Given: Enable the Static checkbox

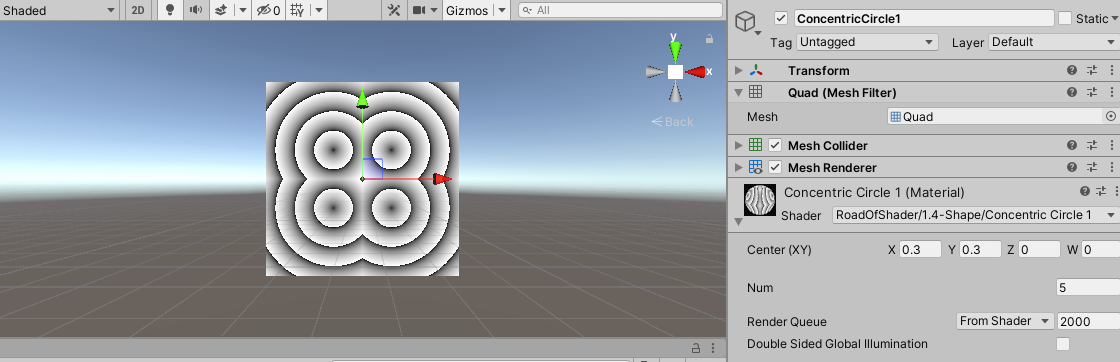Looking at the screenshot, I should point(1064,19).
